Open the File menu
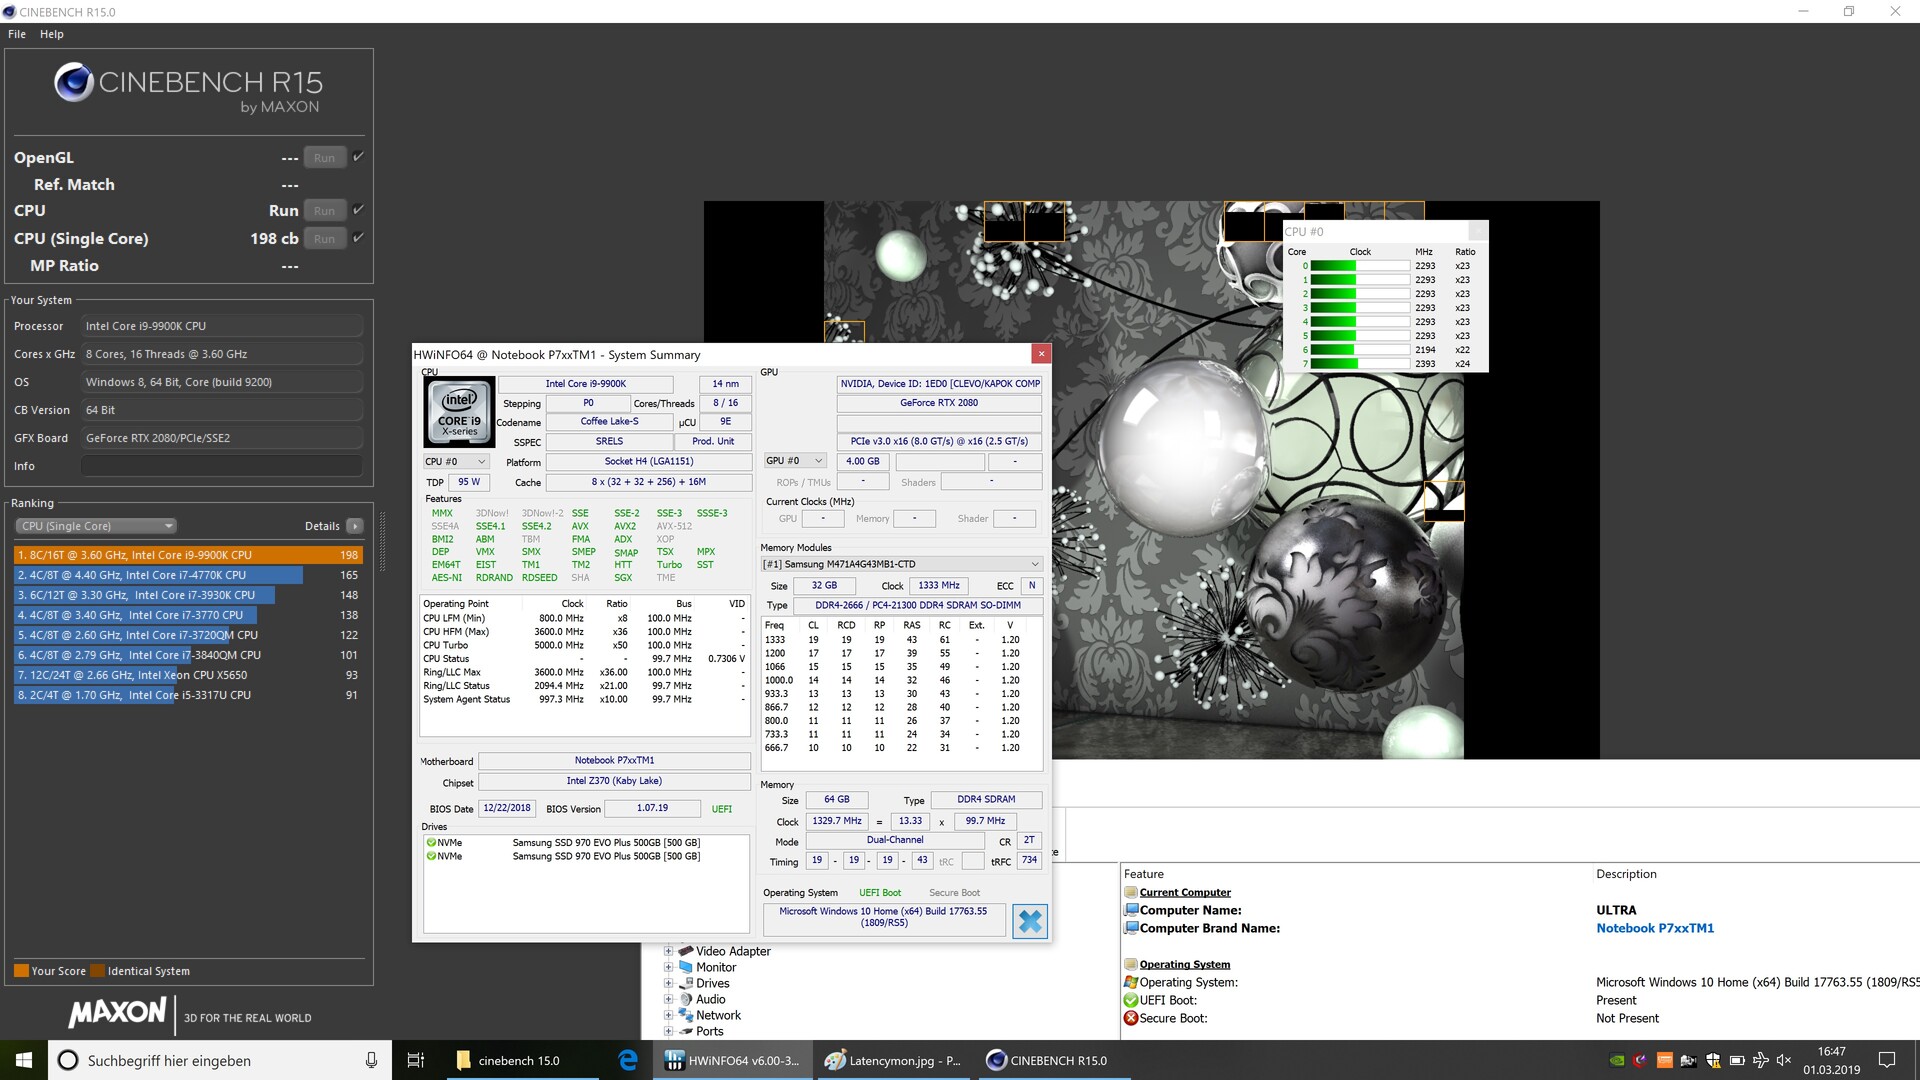 point(17,34)
